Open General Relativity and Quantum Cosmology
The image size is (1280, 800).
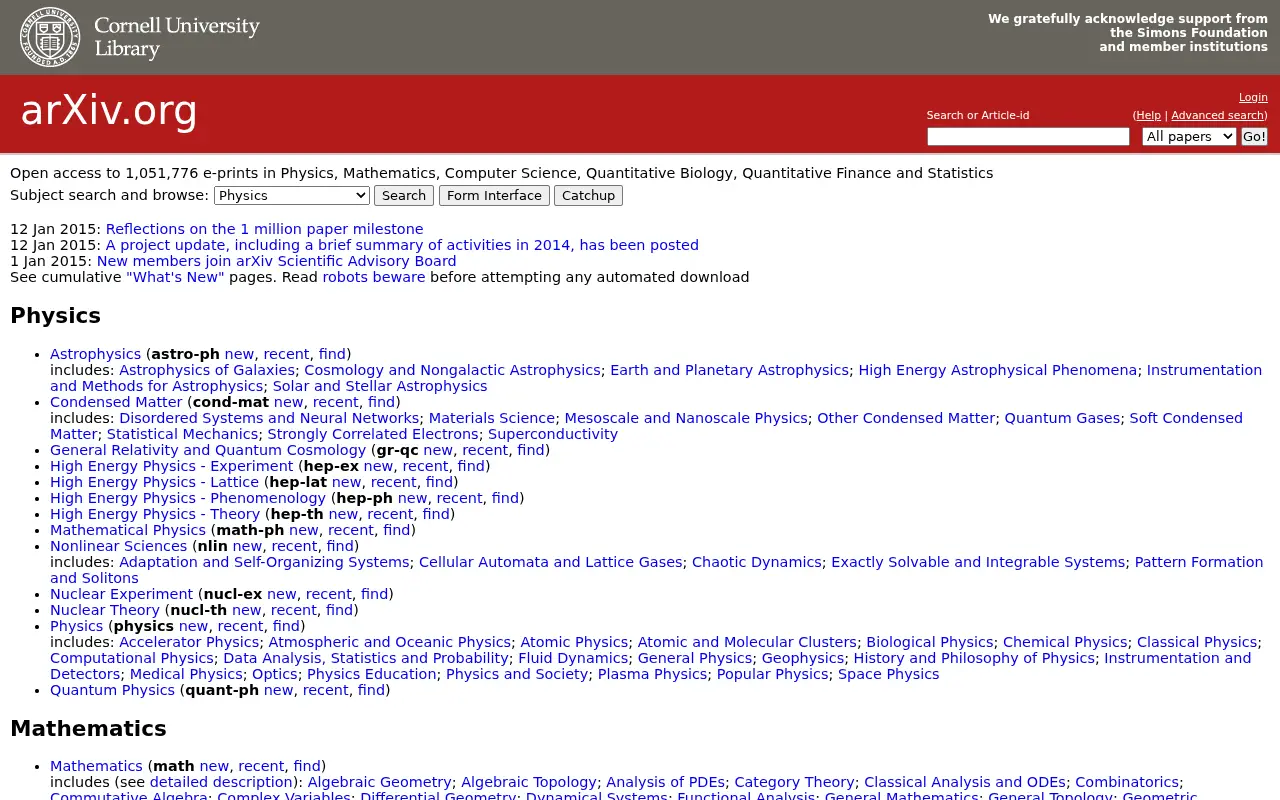click(208, 450)
